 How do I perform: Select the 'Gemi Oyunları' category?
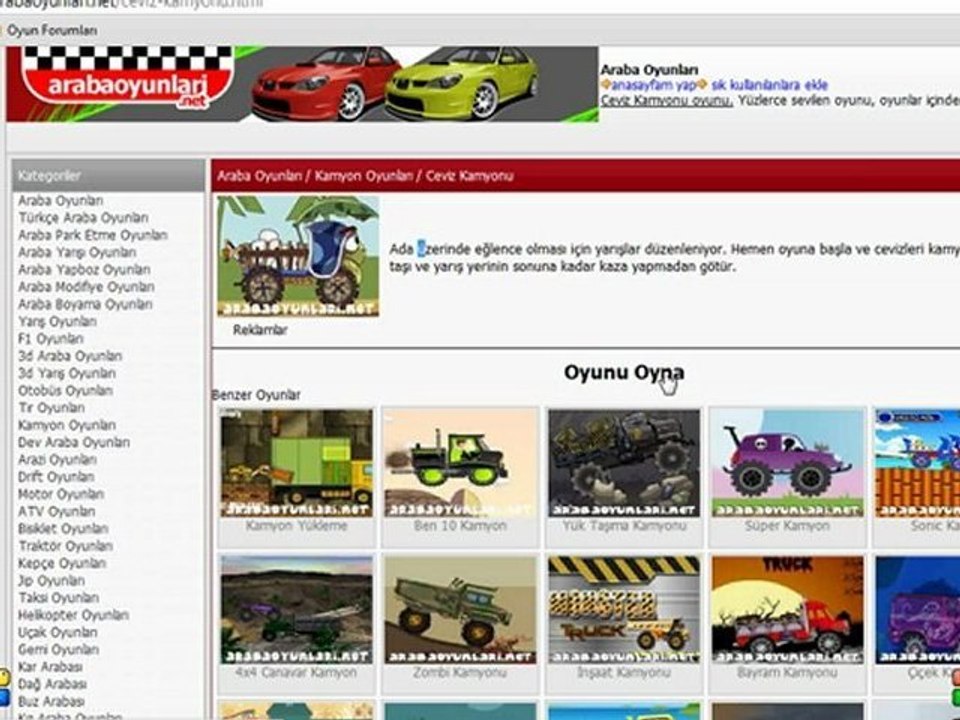tap(58, 649)
